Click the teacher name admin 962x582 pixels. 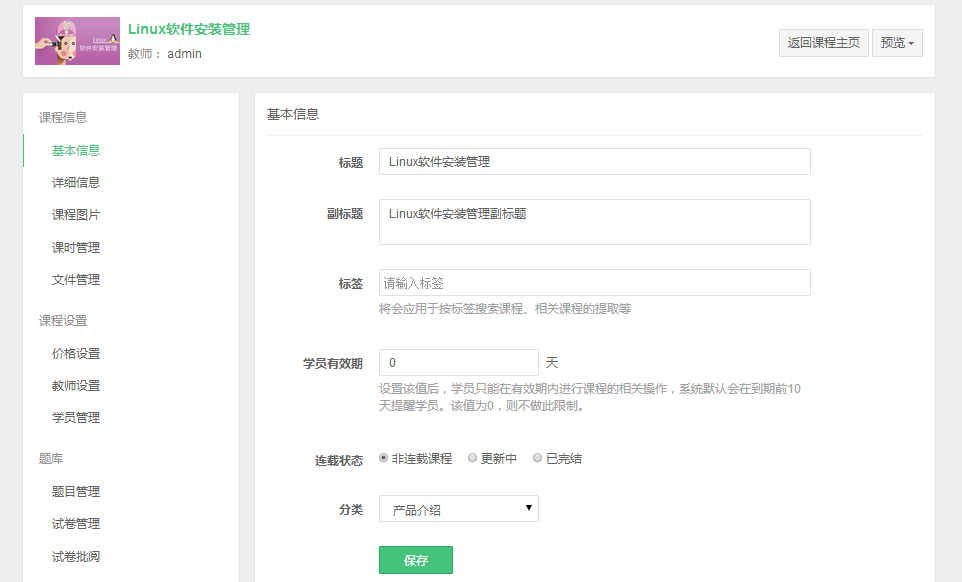tap(185, 54)
